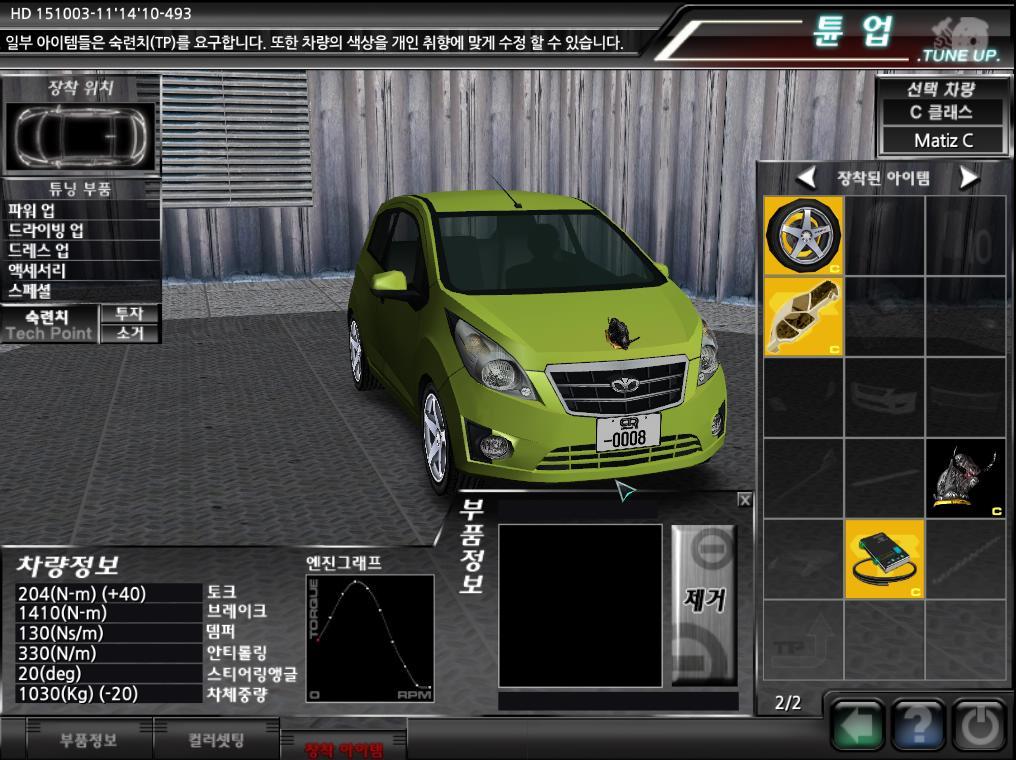Viewport: 1016px width, 760px height.
Task: Close the 부품정보 panel with X
Action: 745,500
